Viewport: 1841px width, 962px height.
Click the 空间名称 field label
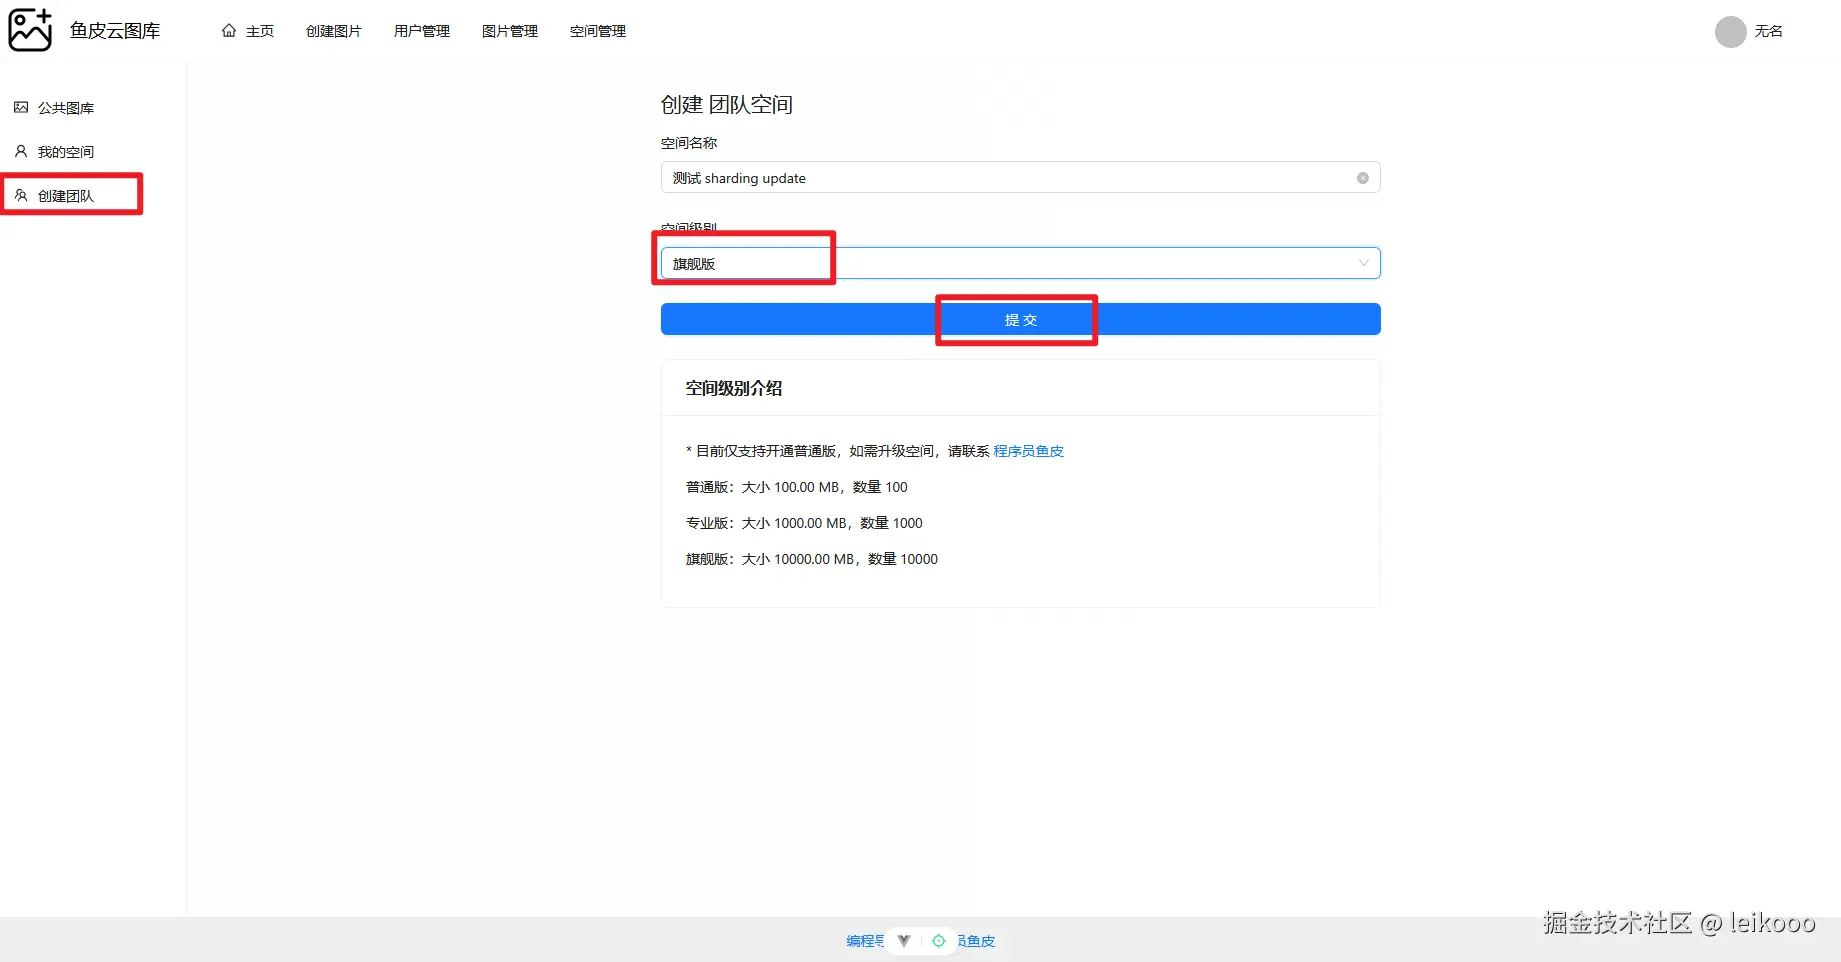pos(689,143)
